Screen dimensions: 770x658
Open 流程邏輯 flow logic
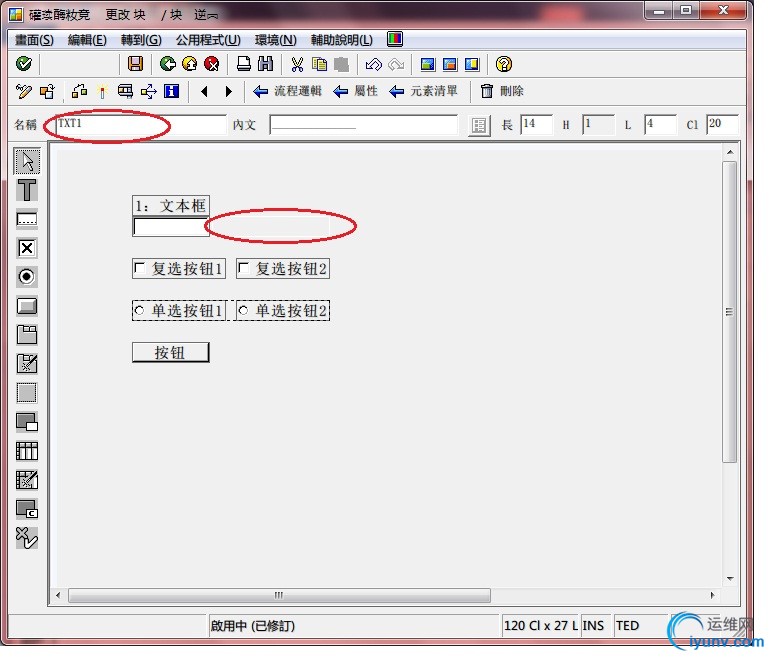[x=287, y=91]
